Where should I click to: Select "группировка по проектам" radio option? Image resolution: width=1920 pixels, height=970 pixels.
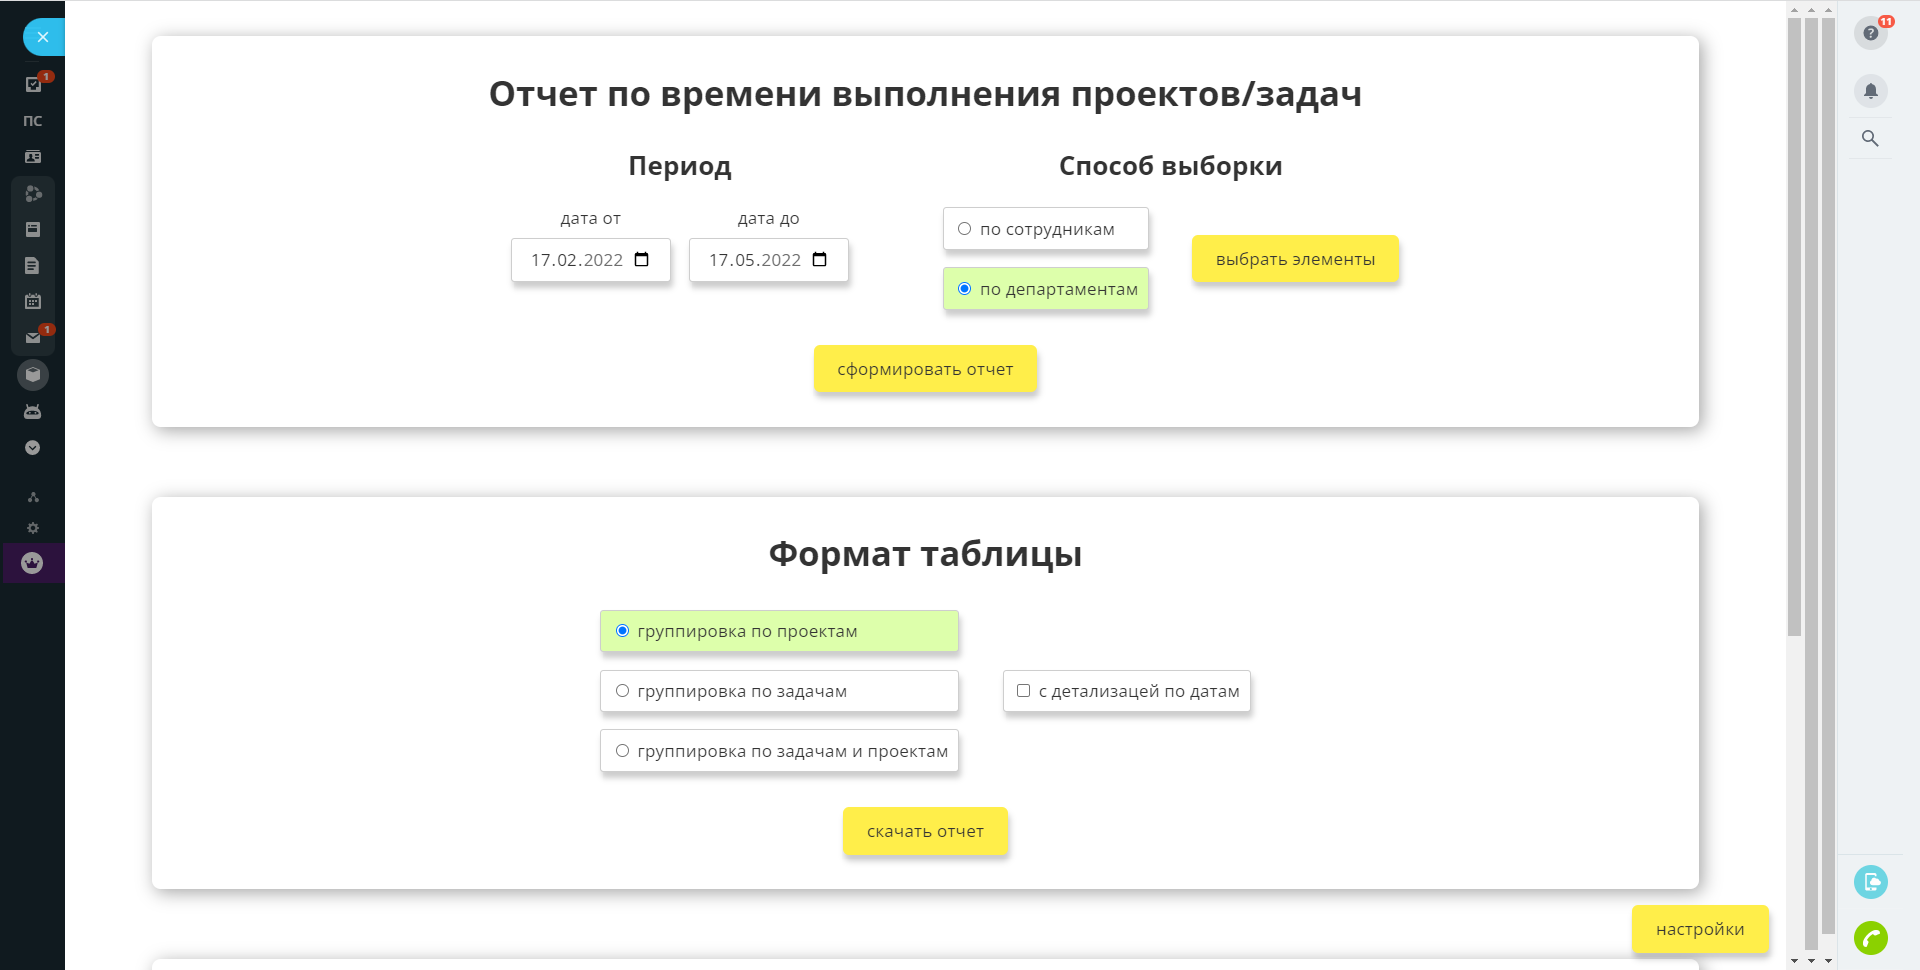(779, 631)
